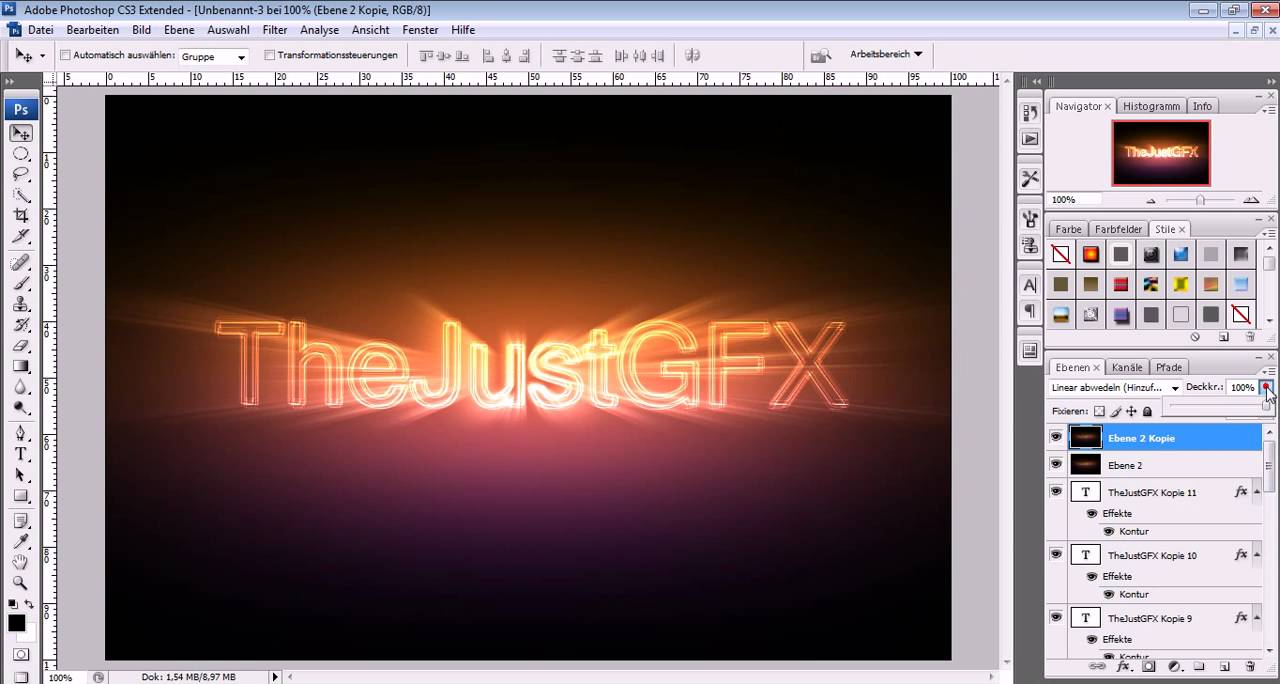The image size is (1280, 684).
Task: Select the Clone Stamp tool
Action: (21, 305)
